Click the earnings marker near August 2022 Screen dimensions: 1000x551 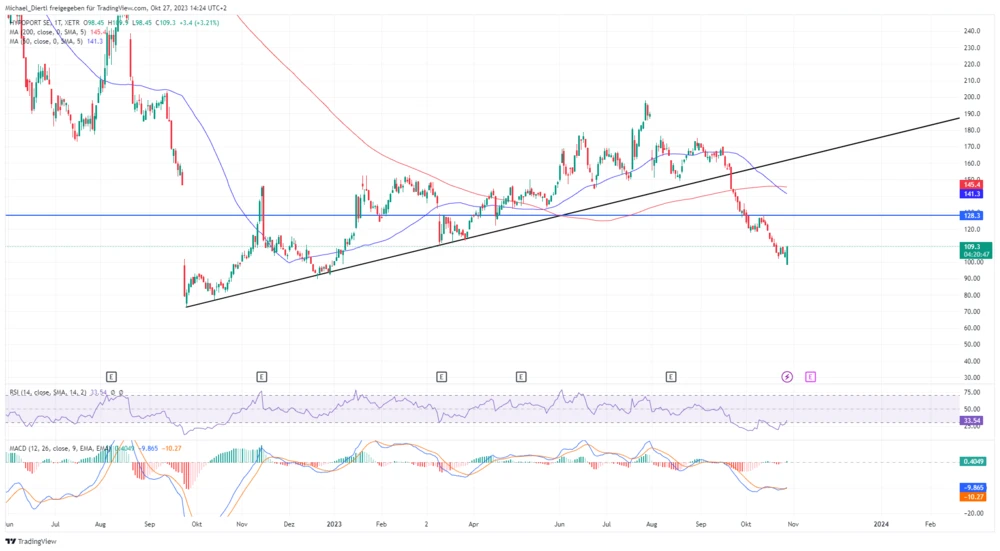[111, 376]
